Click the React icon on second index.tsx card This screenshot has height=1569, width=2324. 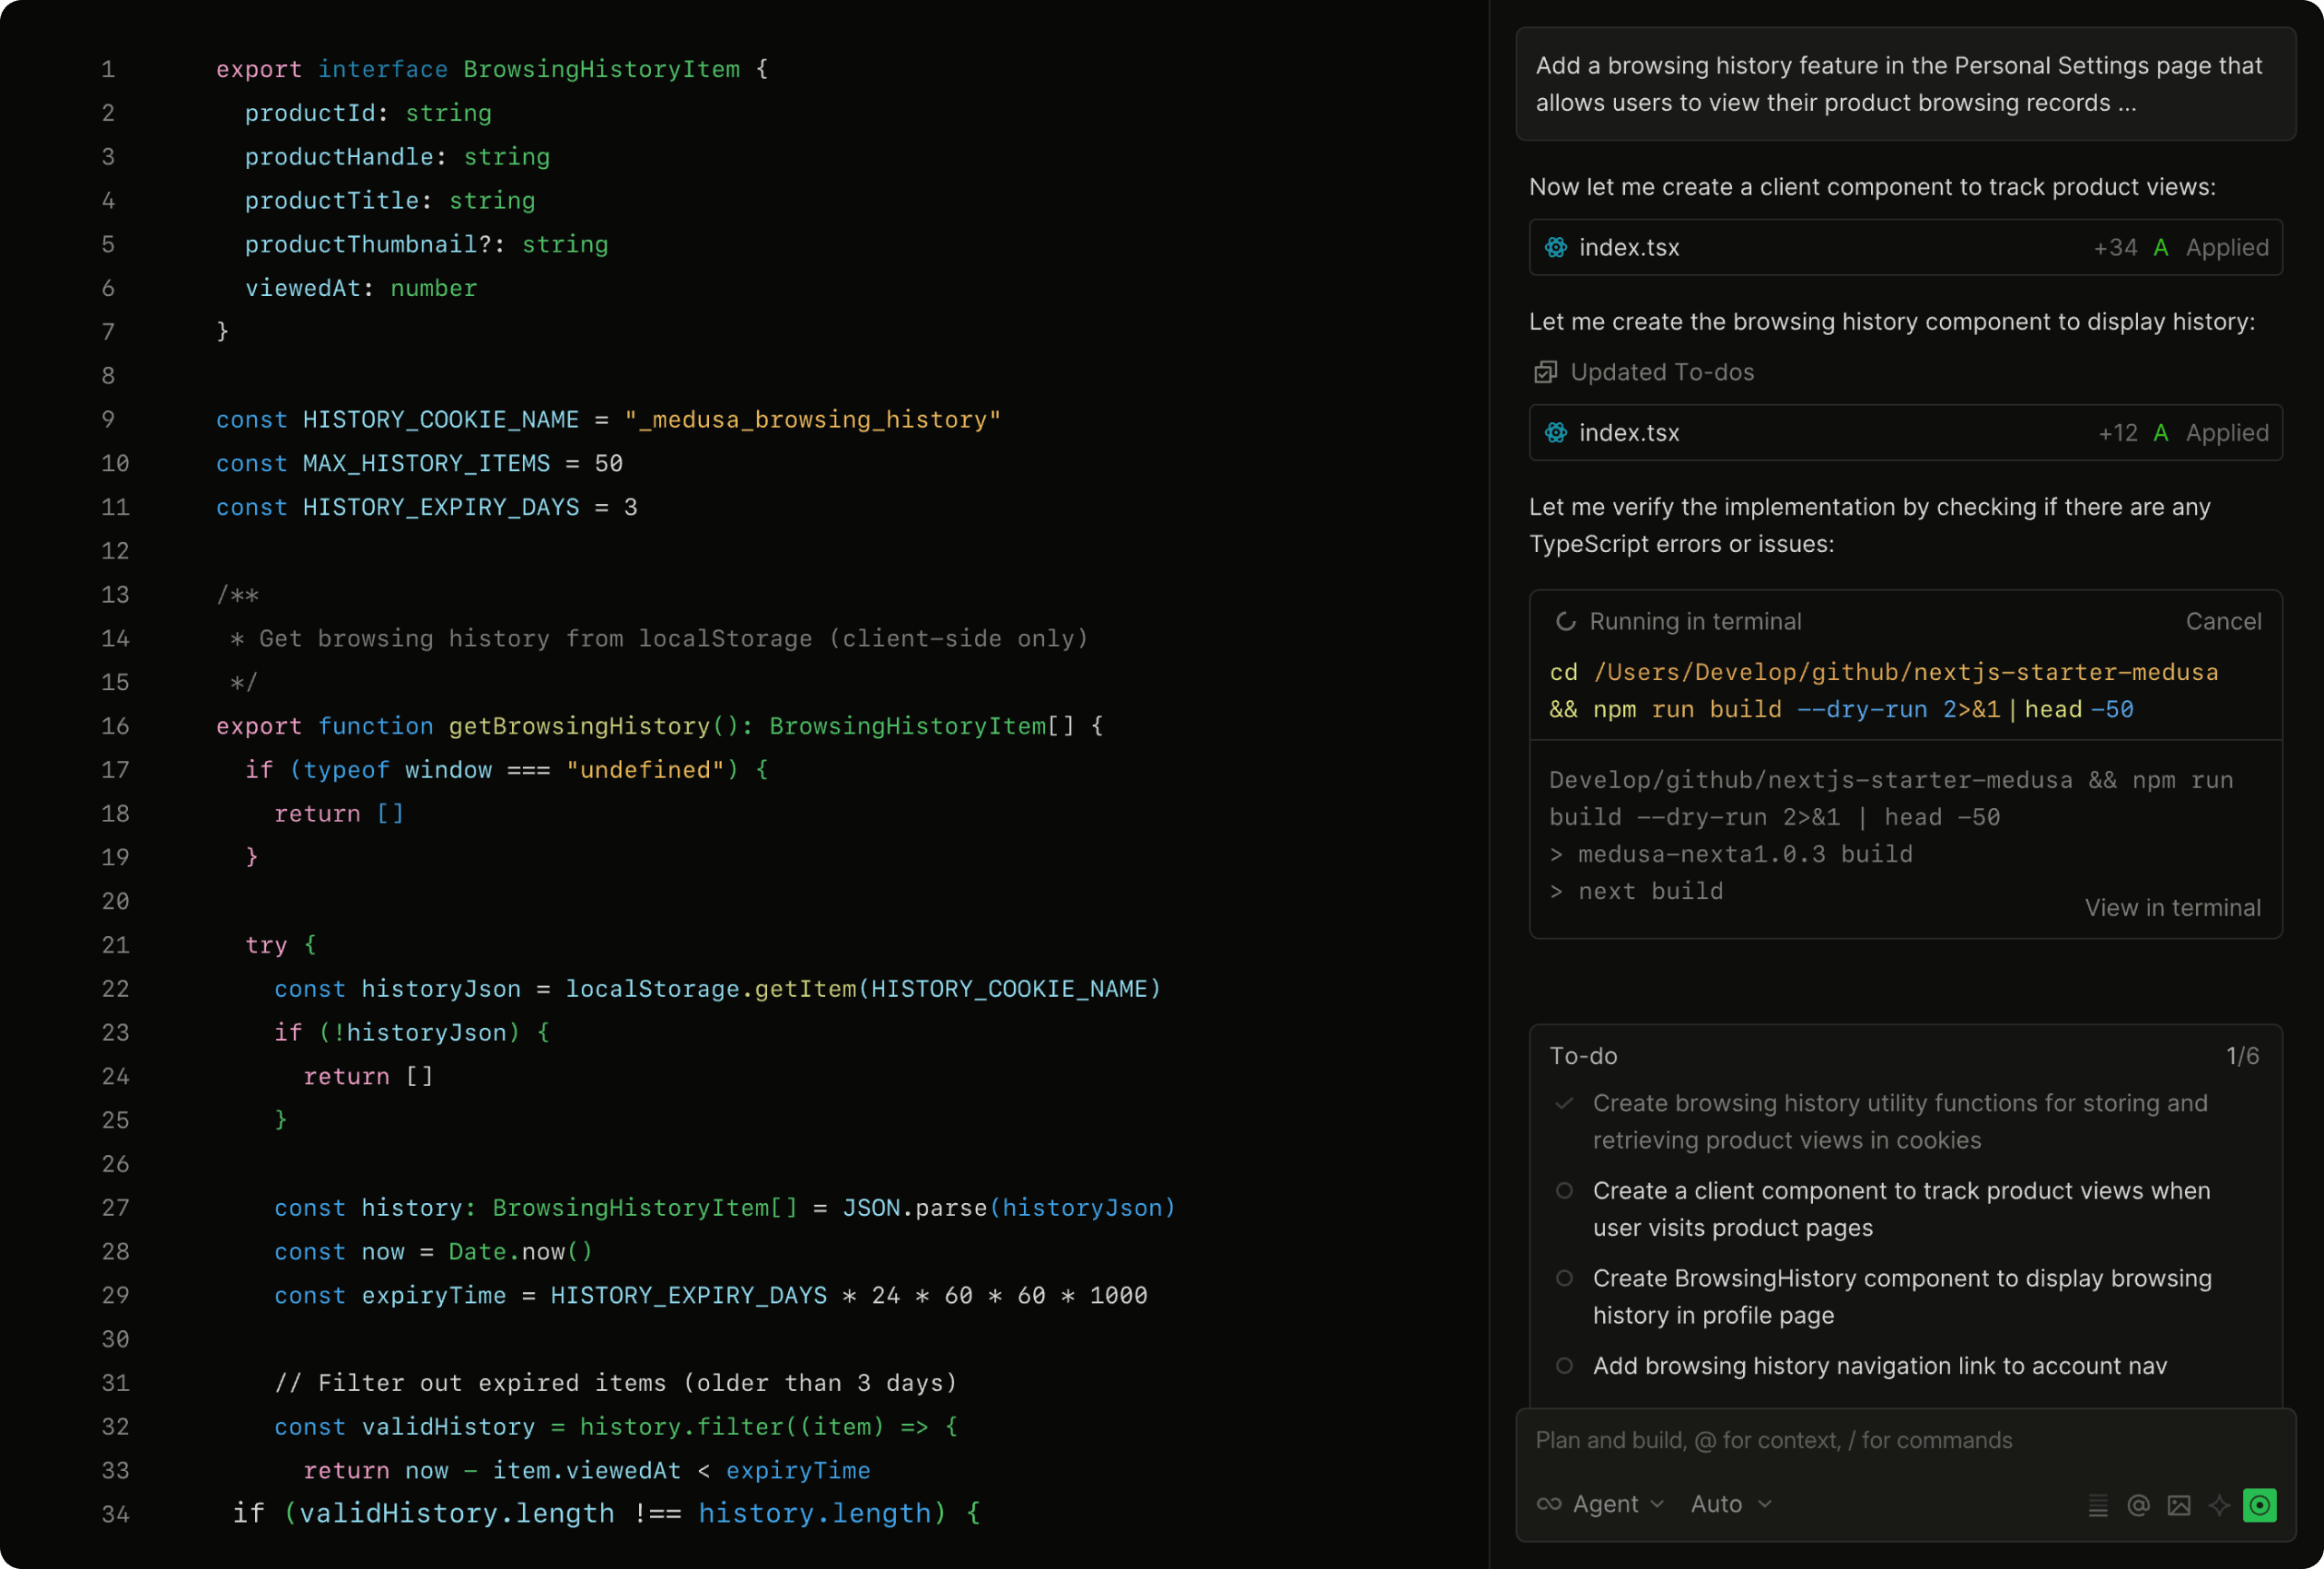click(1556, 432)
